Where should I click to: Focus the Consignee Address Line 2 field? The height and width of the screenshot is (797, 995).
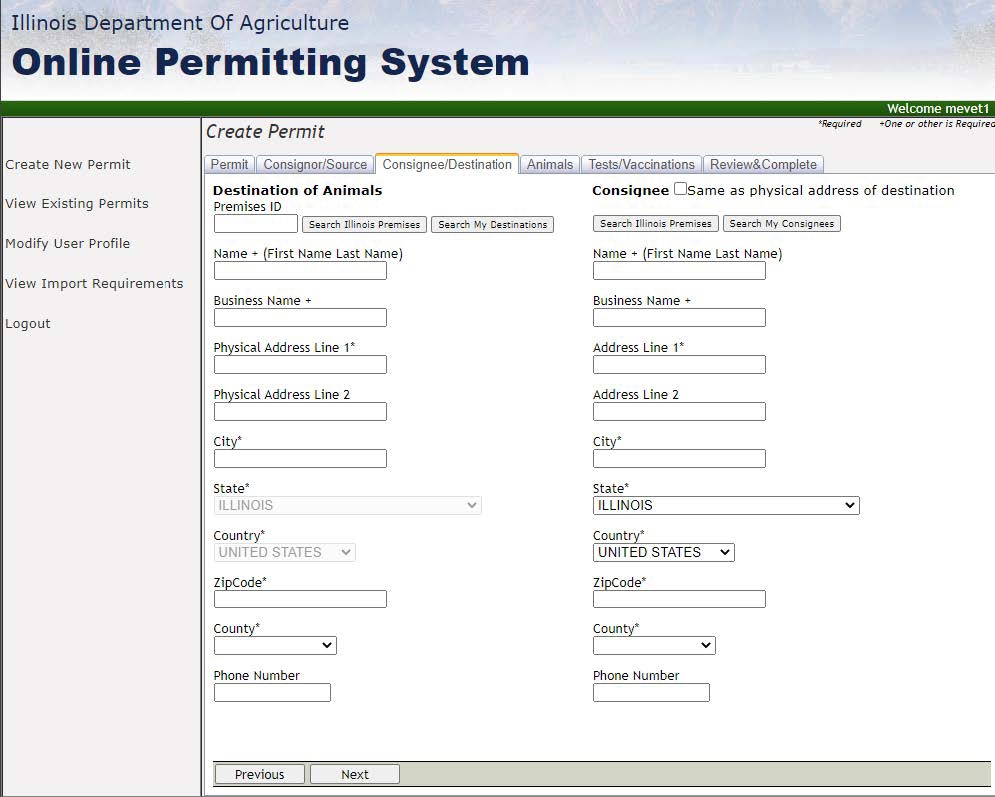(x=679, y=412)
